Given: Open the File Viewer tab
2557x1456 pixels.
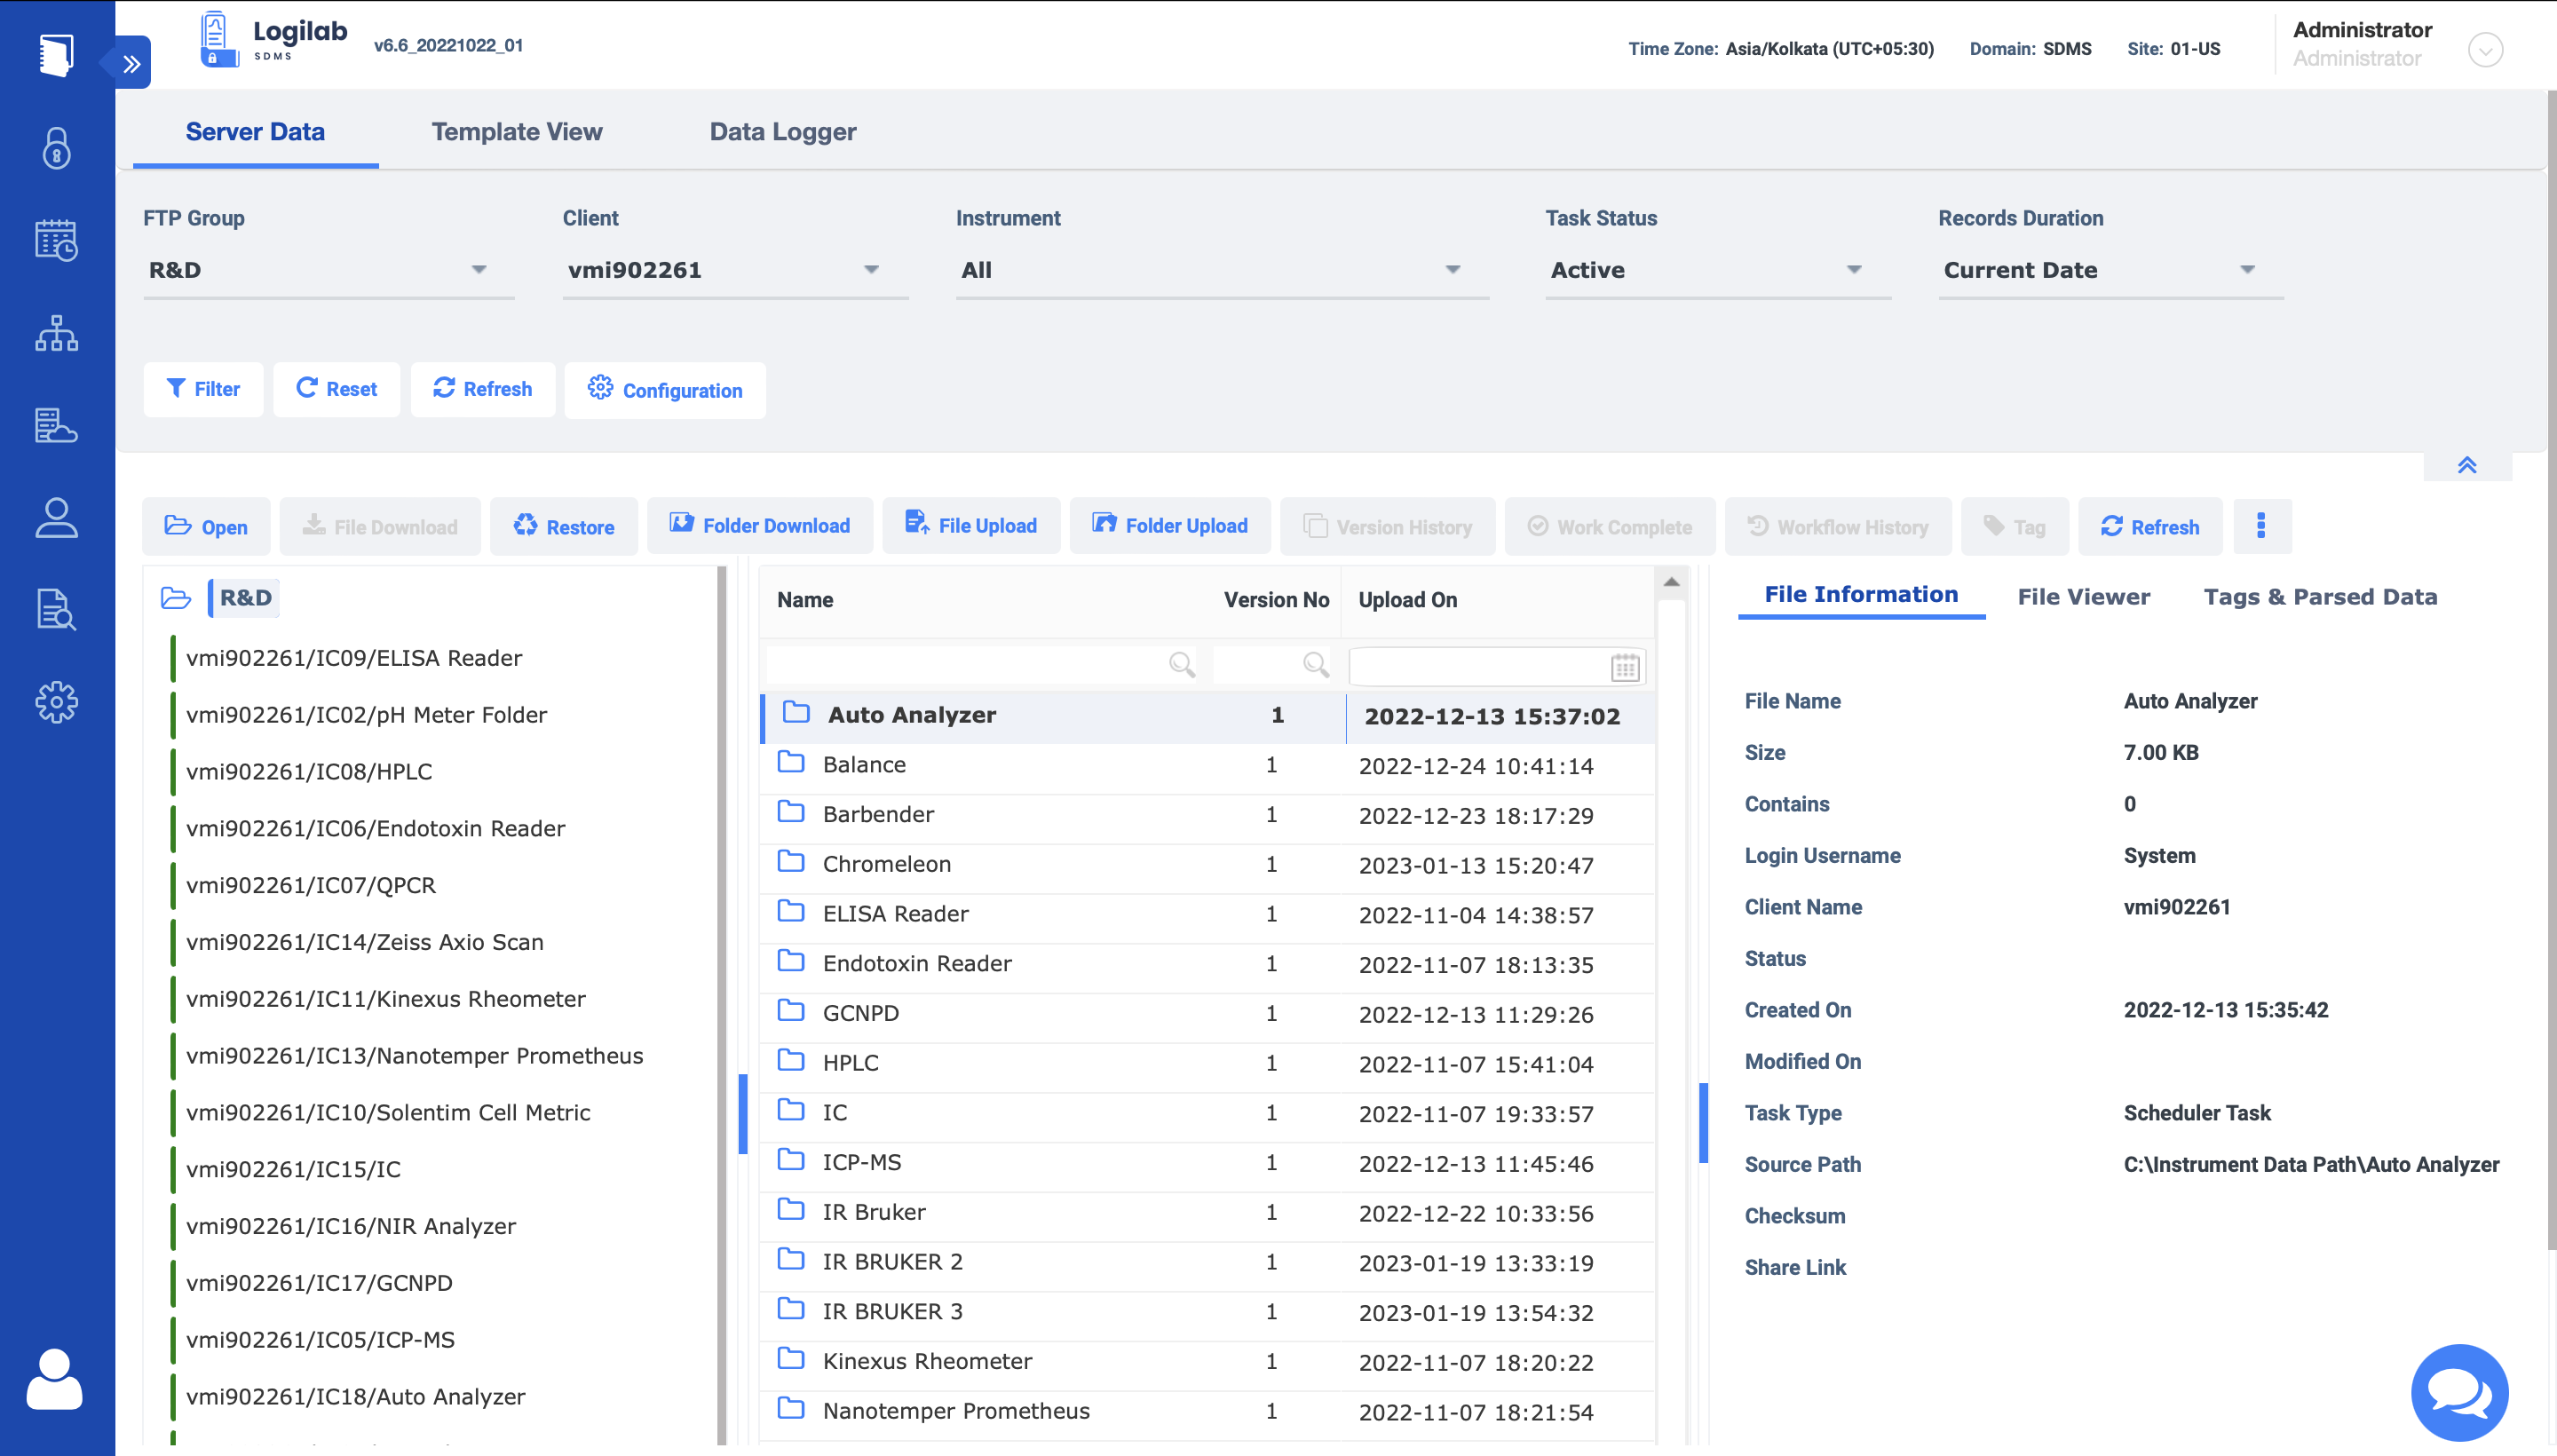Looking at the screenshot, I should click(x=2083, y=597).
